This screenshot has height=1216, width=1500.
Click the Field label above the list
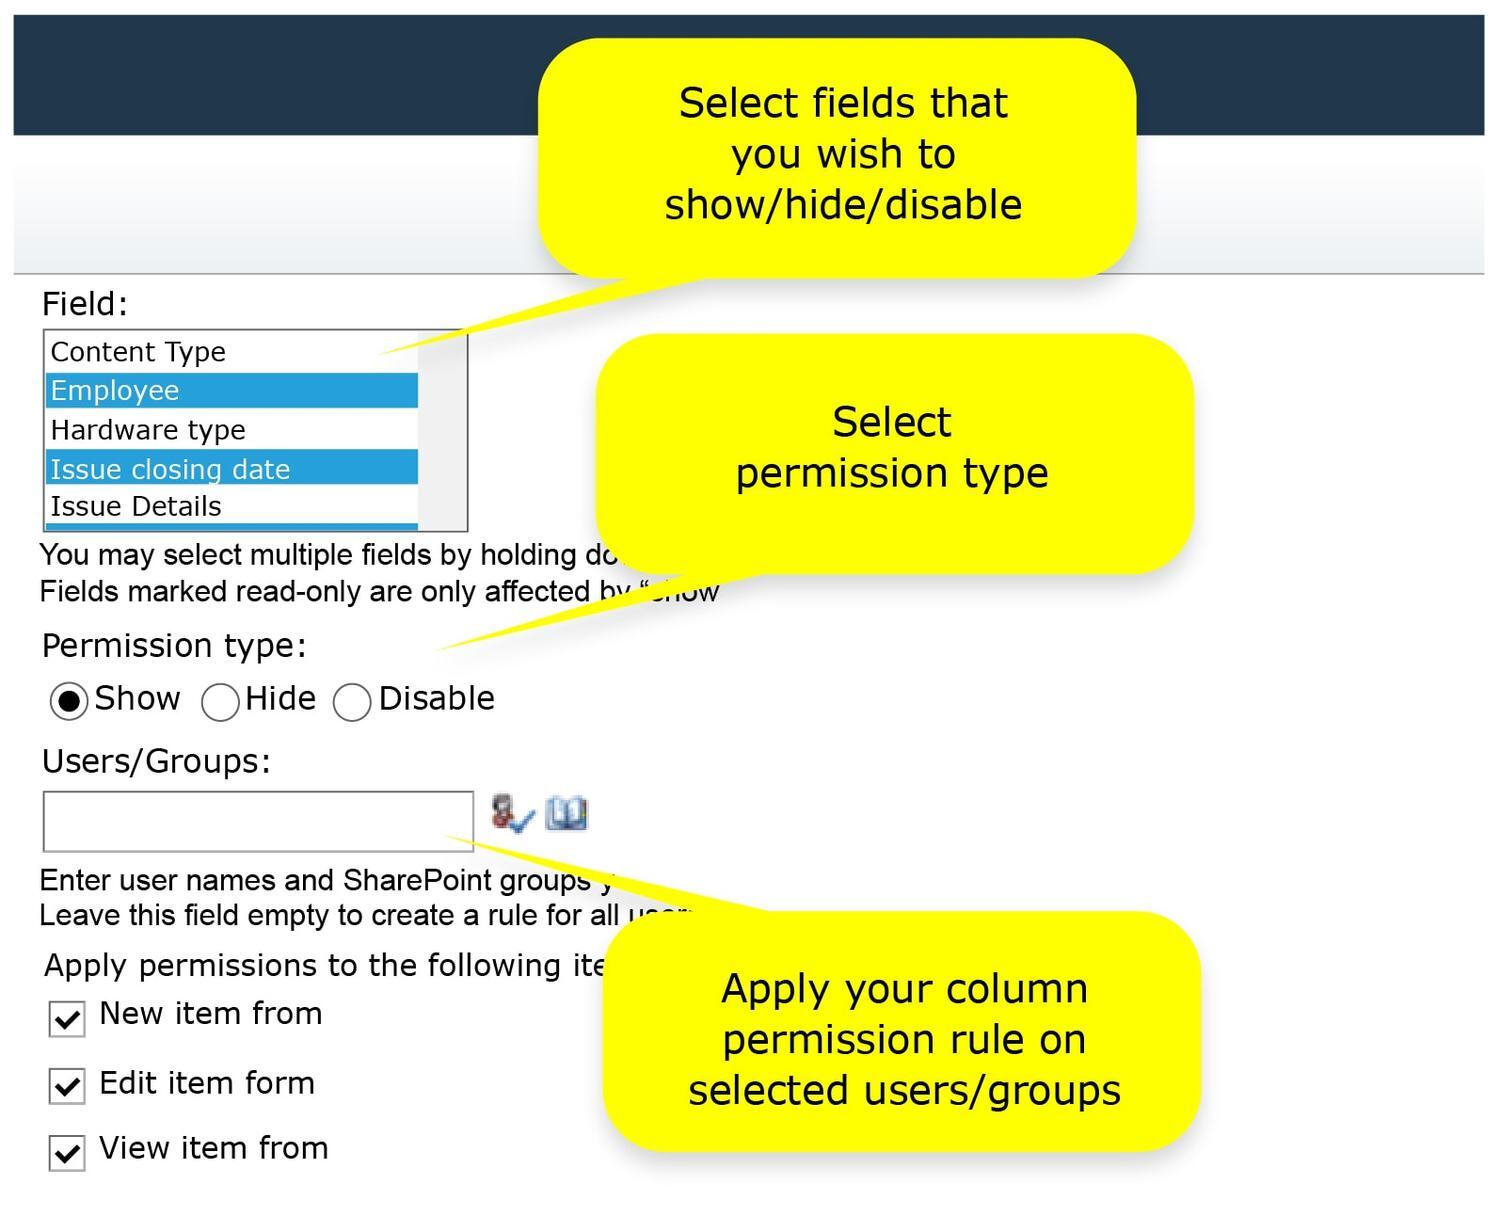pyautogui.click(x=84, y=302)
